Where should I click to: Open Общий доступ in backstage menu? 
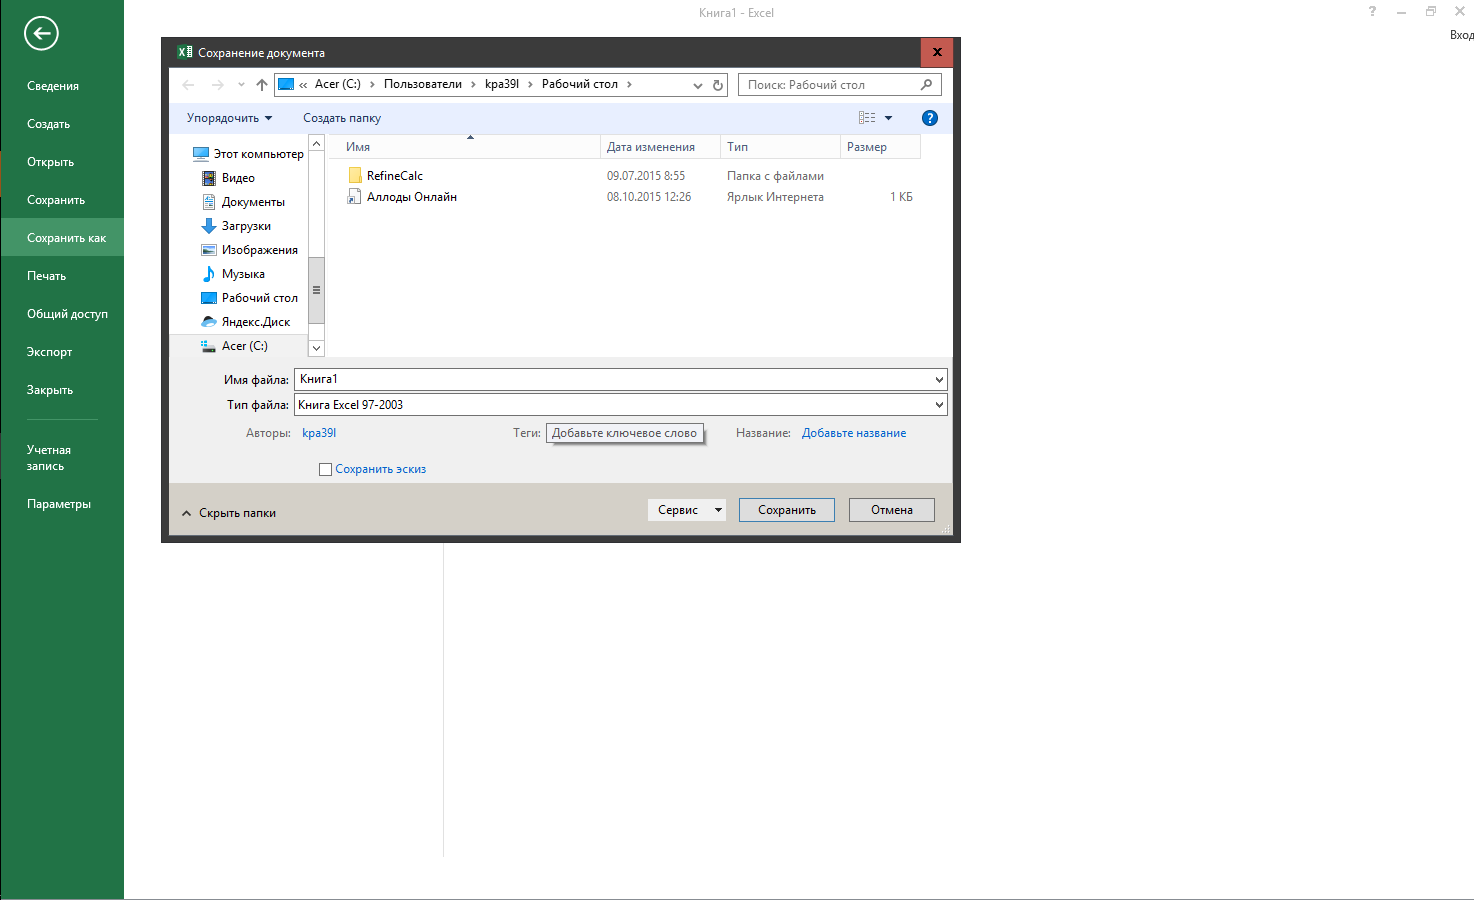click(x=62, y=314)
